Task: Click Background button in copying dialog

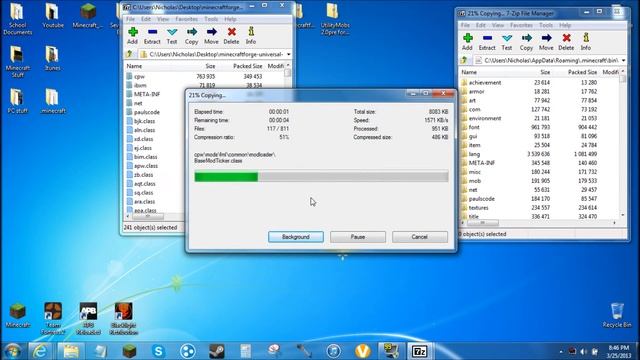Action: click(296, 237)
